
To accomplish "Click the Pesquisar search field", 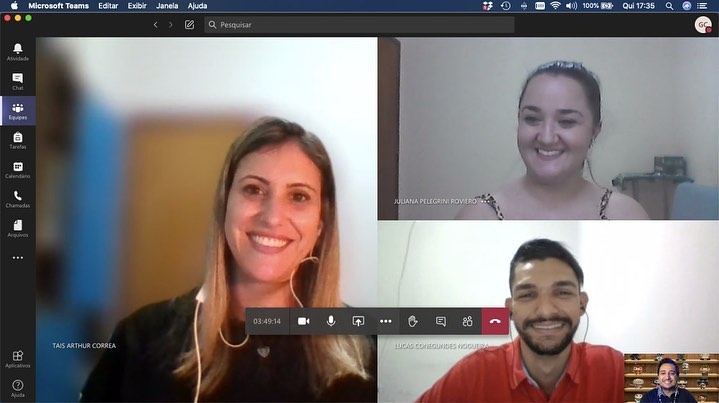I will point(359,25).
